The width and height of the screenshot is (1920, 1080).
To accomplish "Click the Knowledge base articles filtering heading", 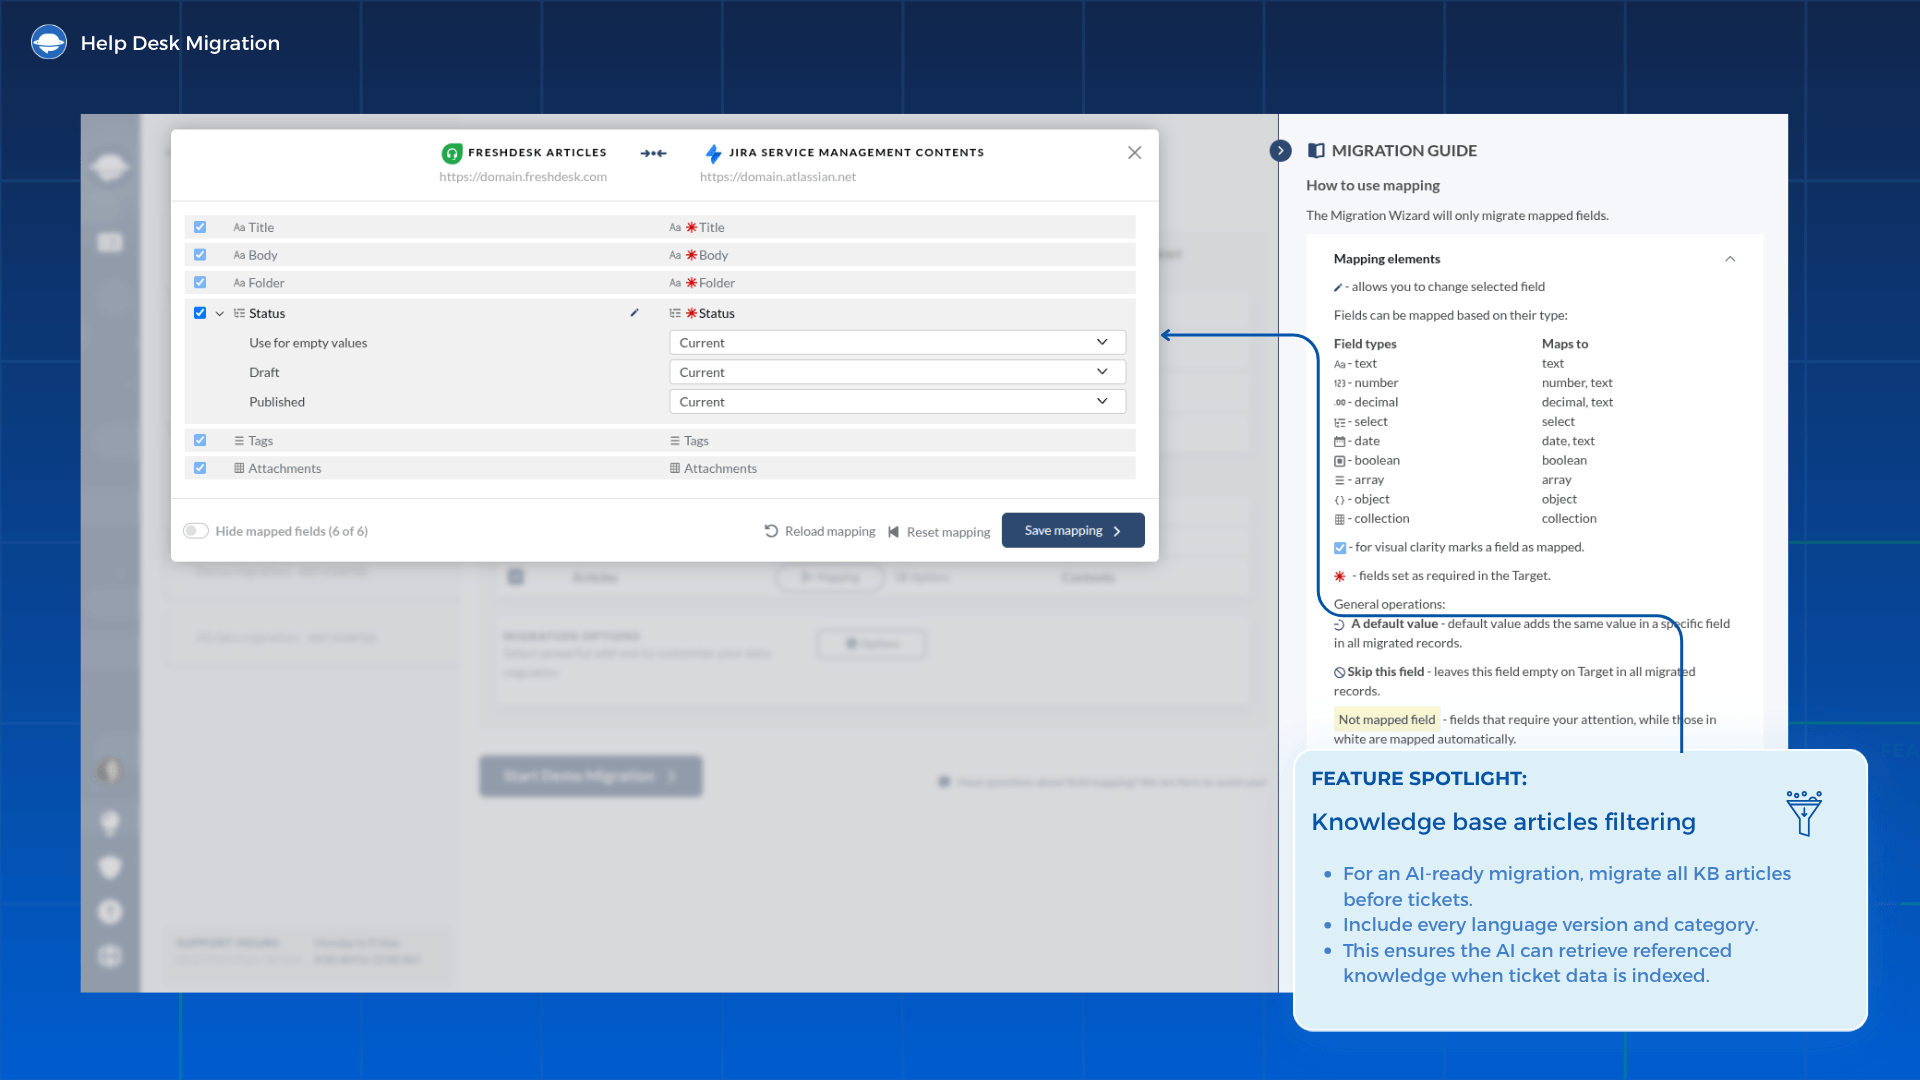I will (1504, 822).
